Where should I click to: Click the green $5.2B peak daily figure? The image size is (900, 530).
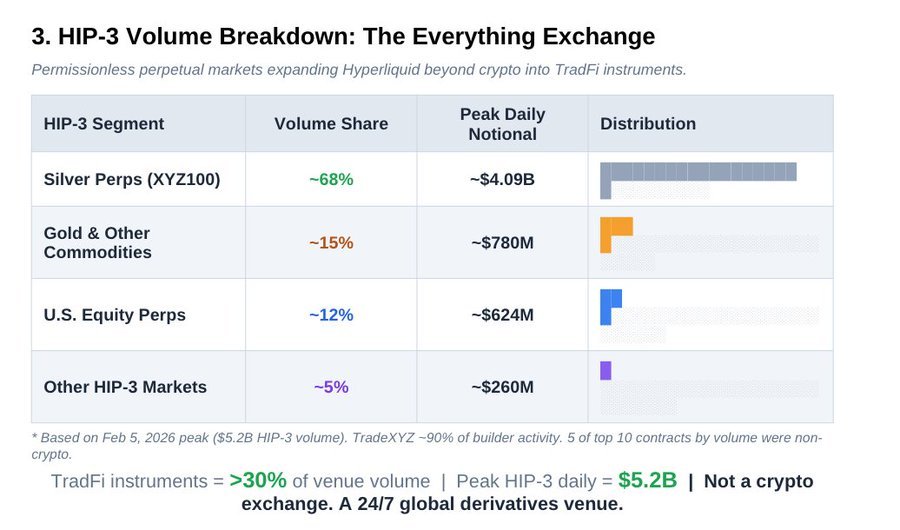pos(647,481)
